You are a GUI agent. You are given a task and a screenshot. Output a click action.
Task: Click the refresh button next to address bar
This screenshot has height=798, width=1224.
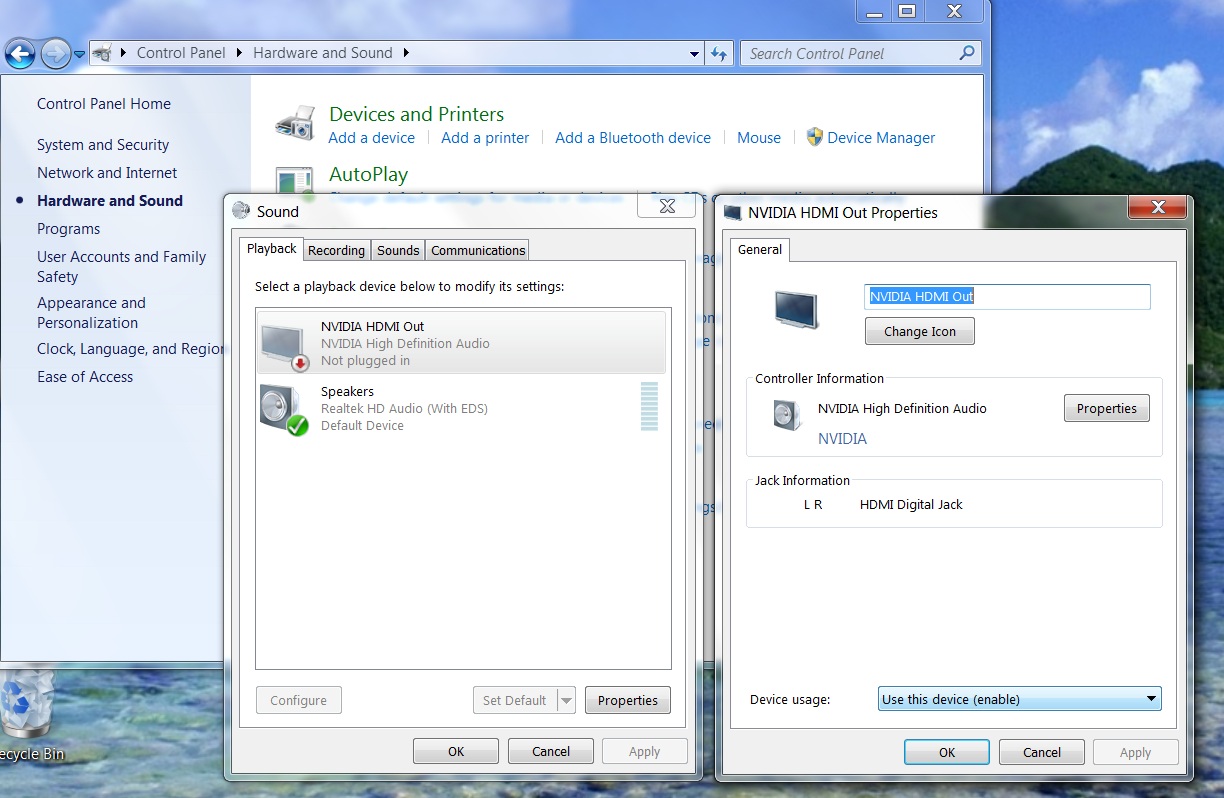click(719, 54)
